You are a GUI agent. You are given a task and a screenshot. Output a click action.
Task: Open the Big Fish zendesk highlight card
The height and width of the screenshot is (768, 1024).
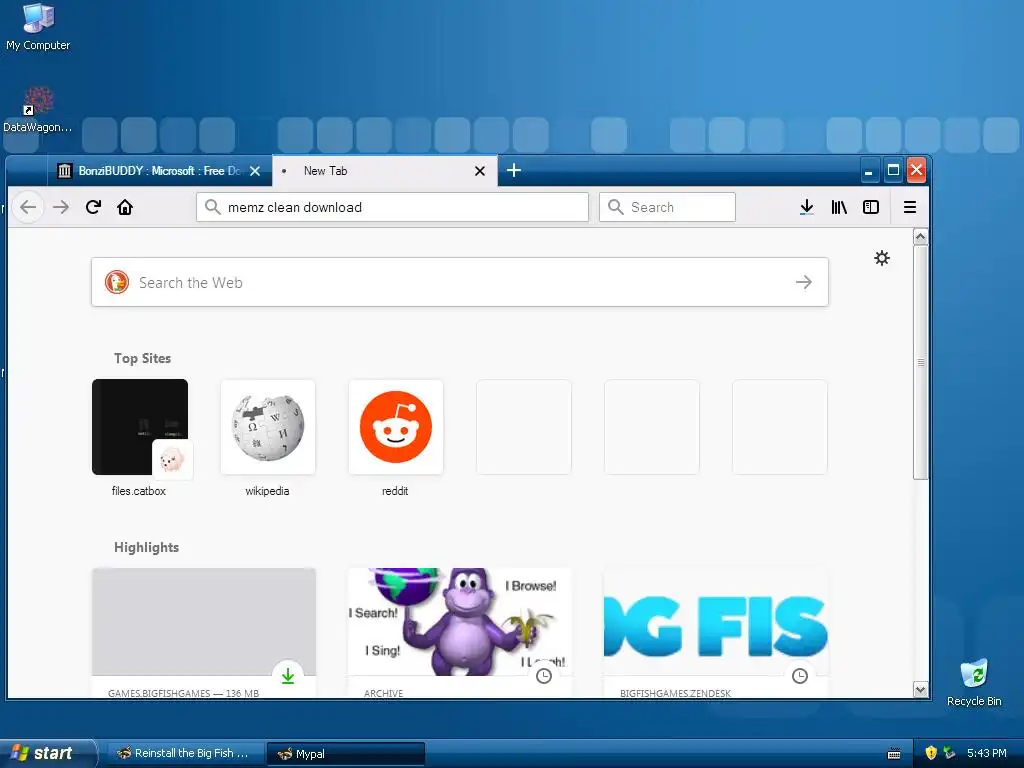click(x=716, y=633)
